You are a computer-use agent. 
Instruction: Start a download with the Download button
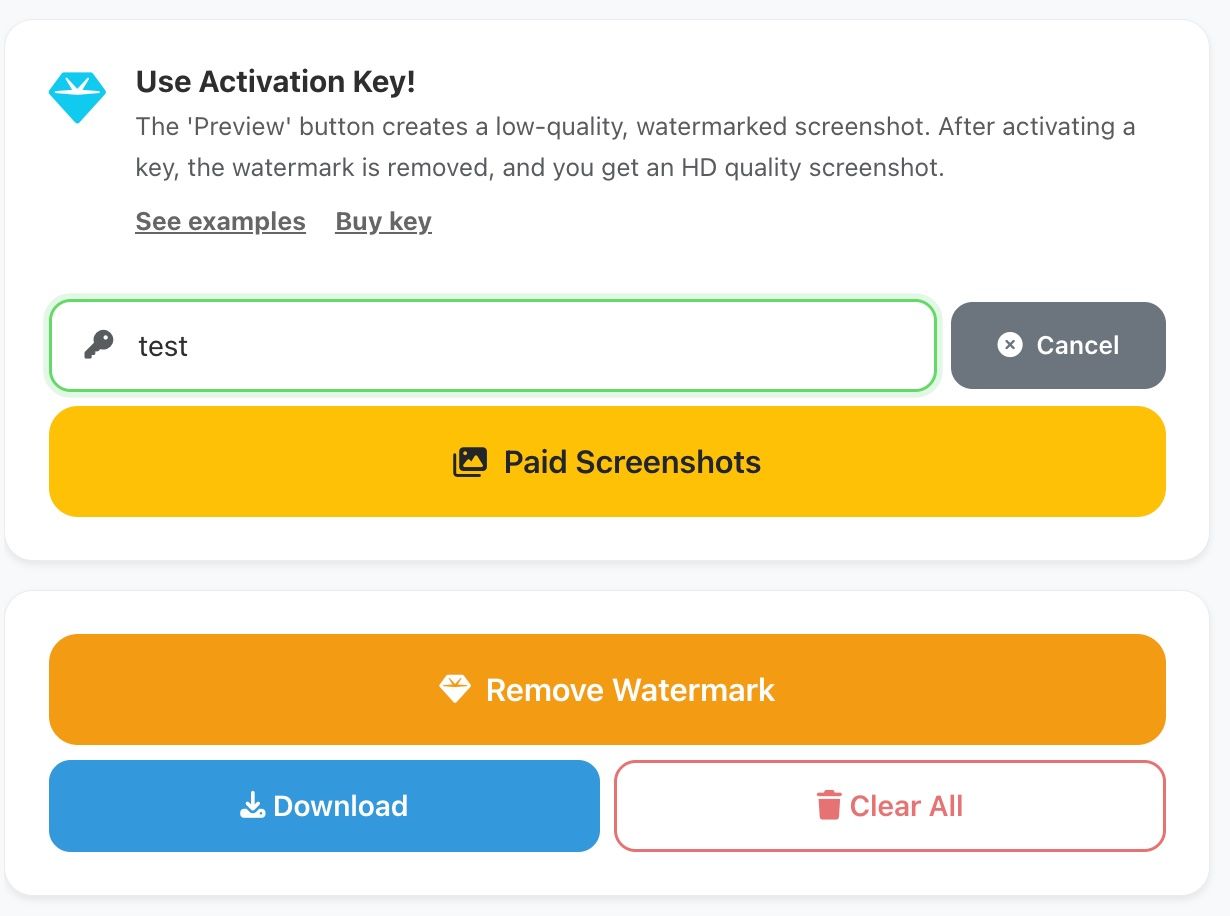pos(324,805)
